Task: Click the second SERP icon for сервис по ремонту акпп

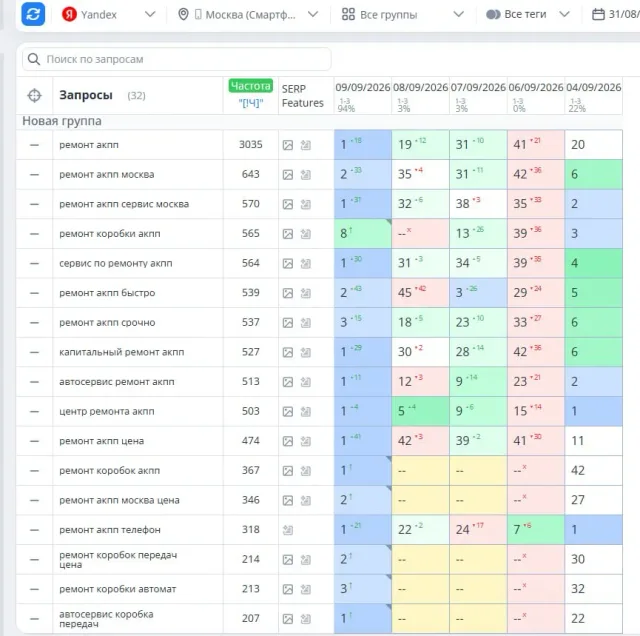Action: pos(306,264)
